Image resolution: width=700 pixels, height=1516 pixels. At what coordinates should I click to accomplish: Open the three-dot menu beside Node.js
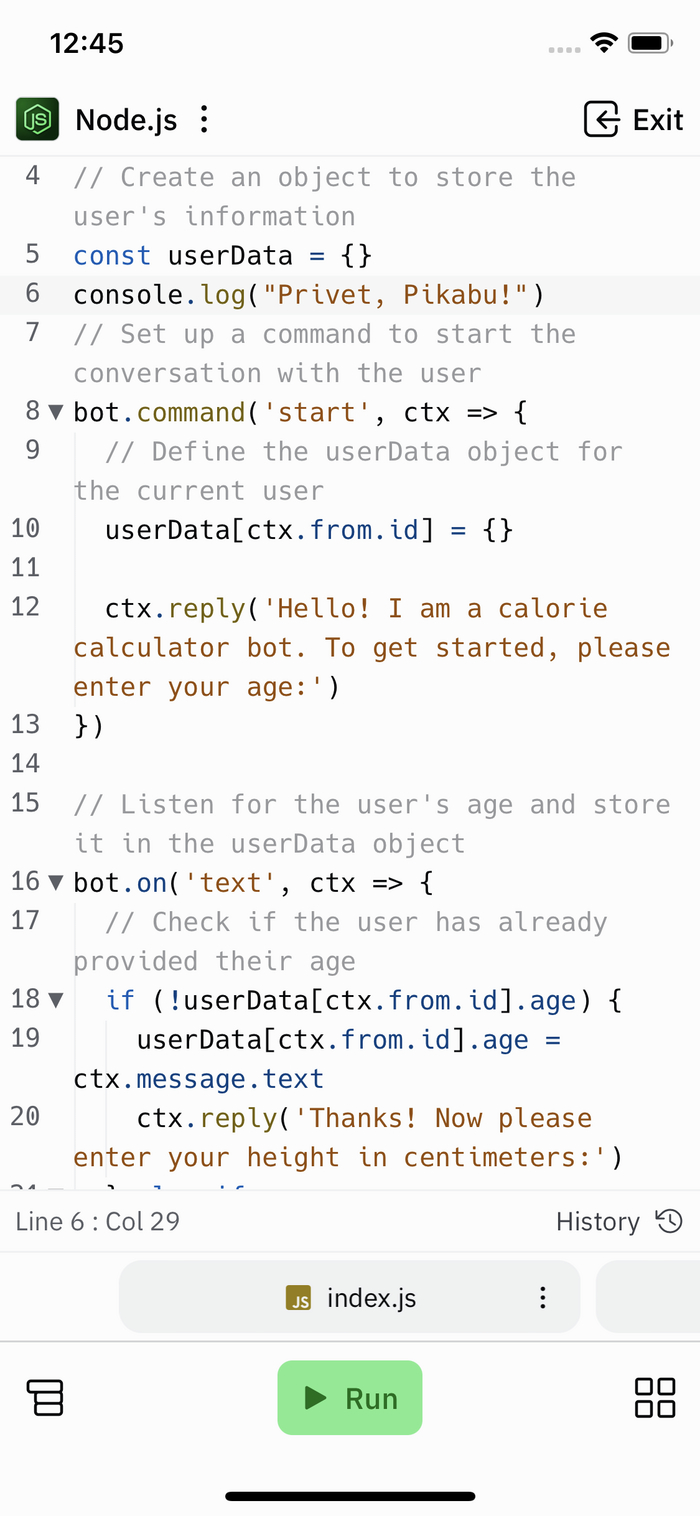click(204, 120)
